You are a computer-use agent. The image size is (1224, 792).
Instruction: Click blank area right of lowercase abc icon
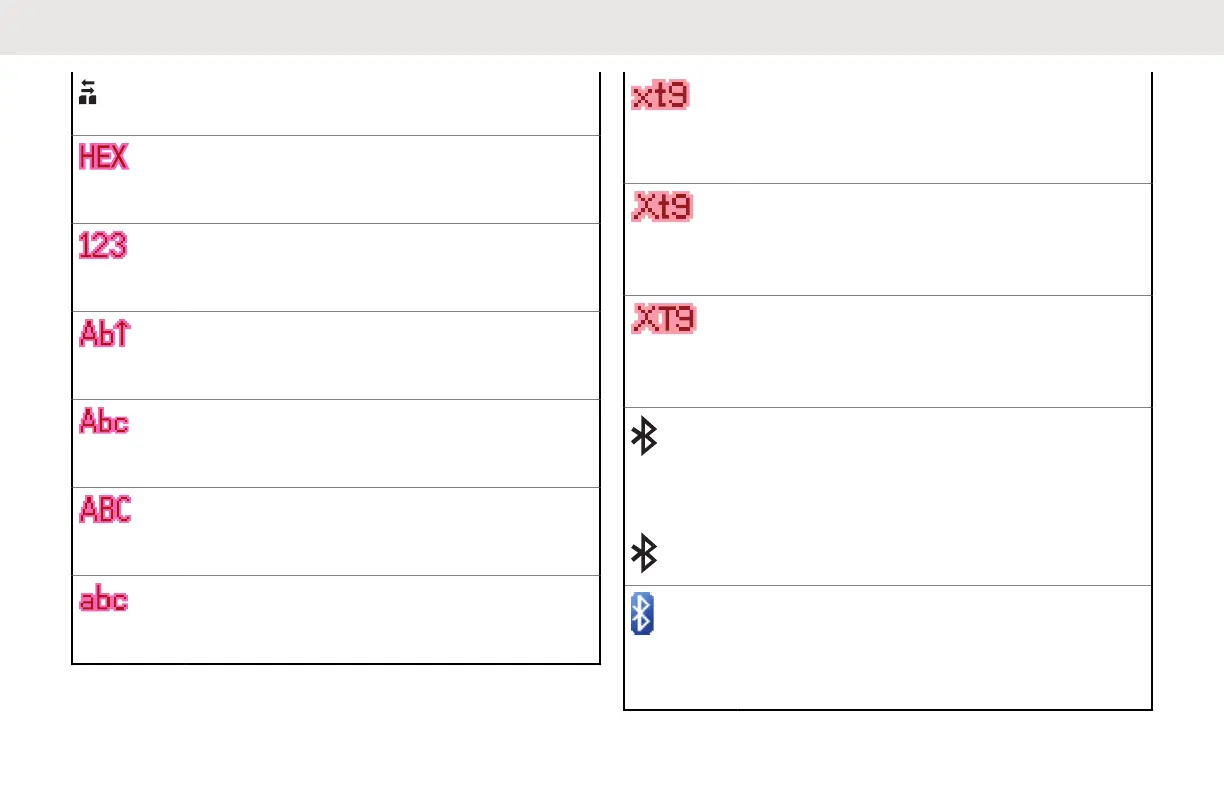(360, 620)
